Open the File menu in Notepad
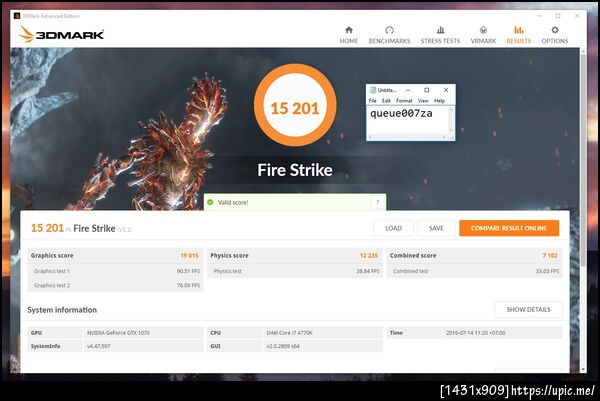Screen dimensions: 600x401 click(372, 101)
